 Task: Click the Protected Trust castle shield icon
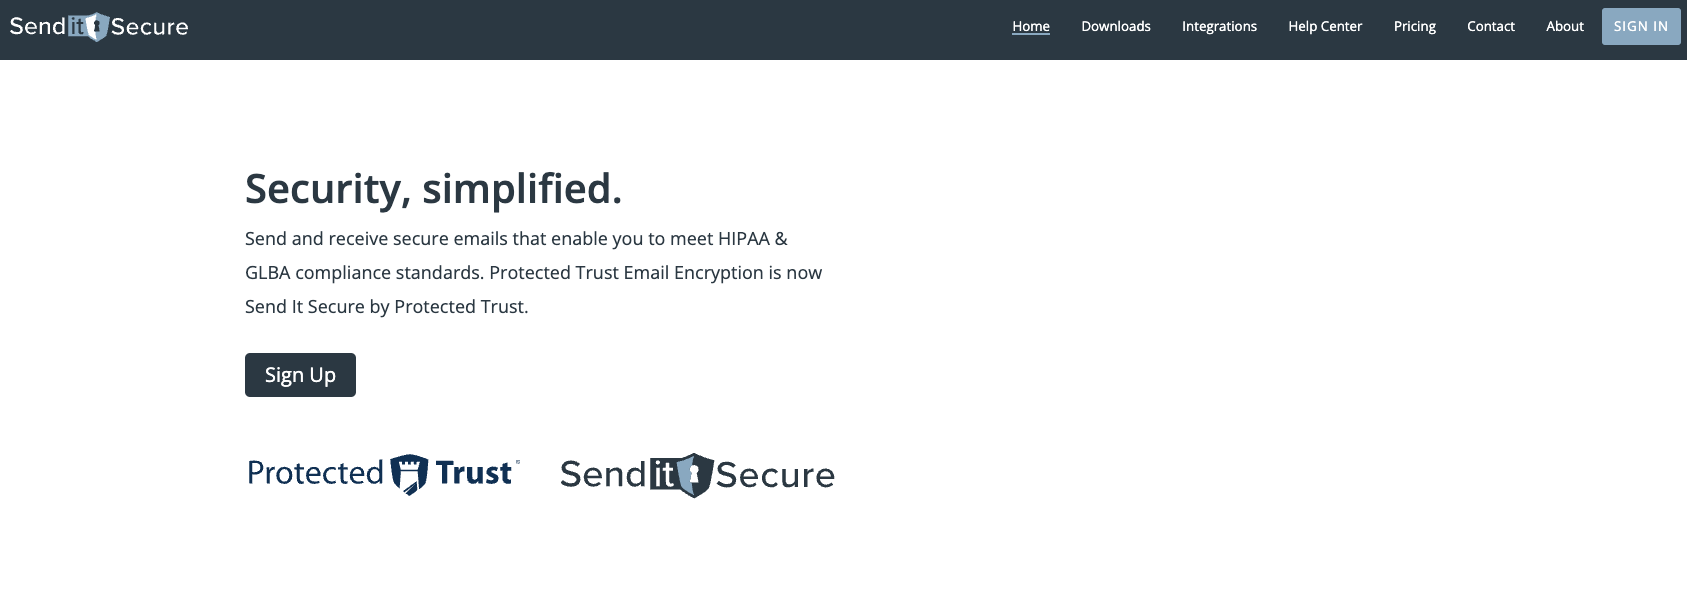pyautogui.click(x=408, y=474)
